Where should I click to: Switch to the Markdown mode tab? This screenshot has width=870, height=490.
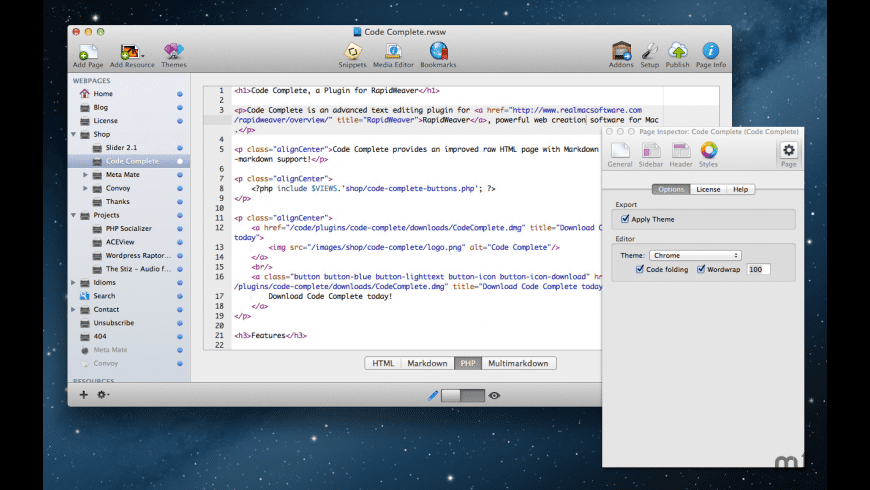428,363
